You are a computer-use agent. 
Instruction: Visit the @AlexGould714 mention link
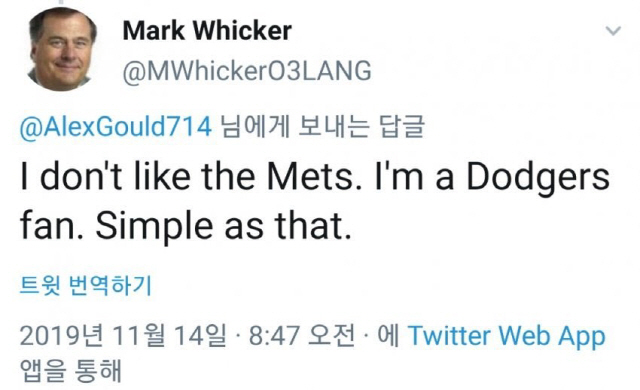(x=116, y=126)
